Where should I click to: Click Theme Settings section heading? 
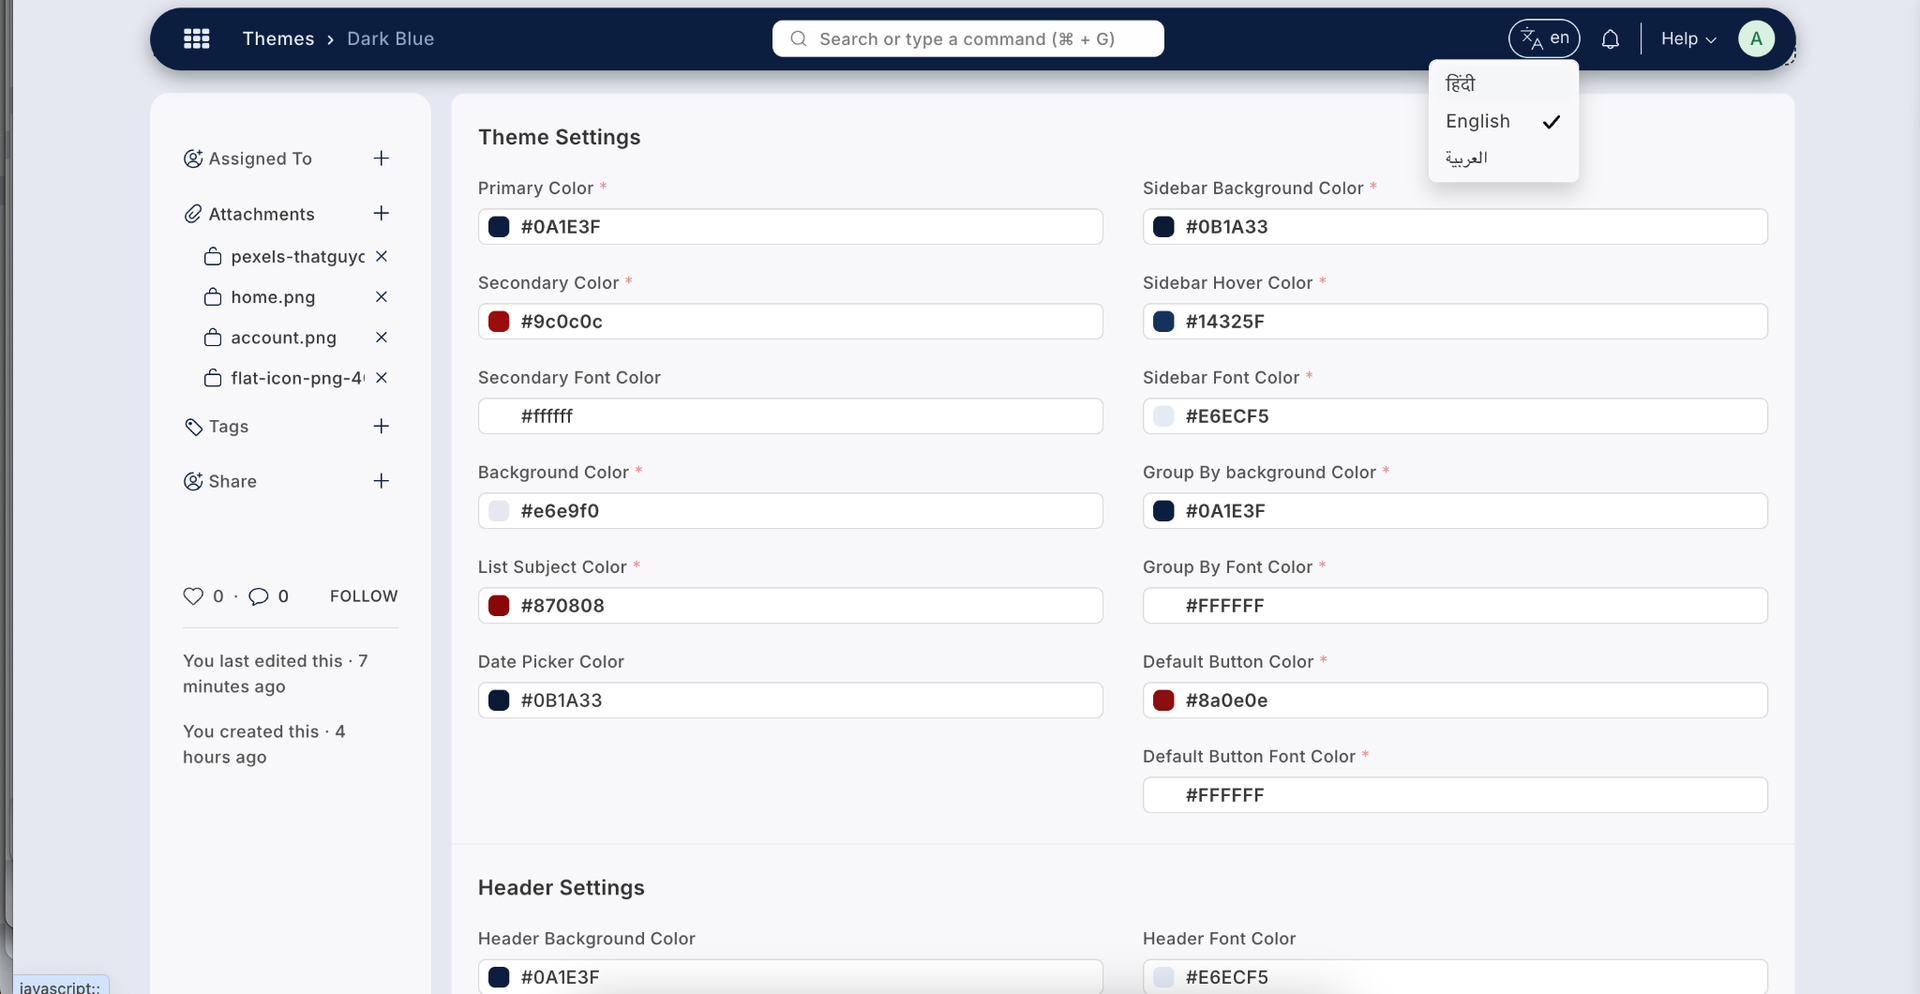coord(559,137)
